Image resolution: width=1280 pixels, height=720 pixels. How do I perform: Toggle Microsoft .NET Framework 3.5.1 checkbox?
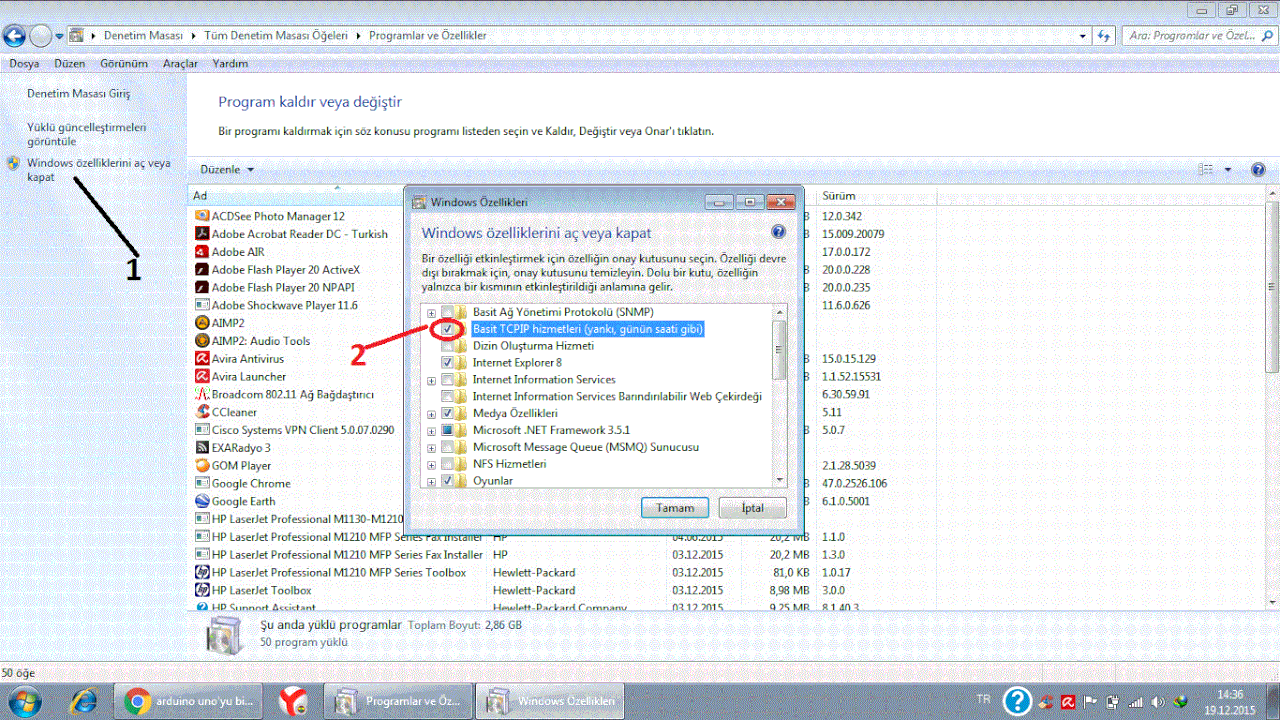click(447, 431)
